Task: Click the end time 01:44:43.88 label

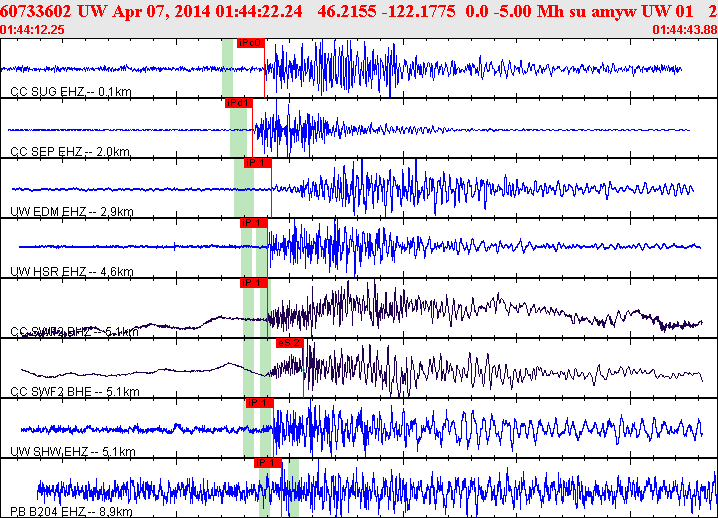Action: tap(685, 30)
